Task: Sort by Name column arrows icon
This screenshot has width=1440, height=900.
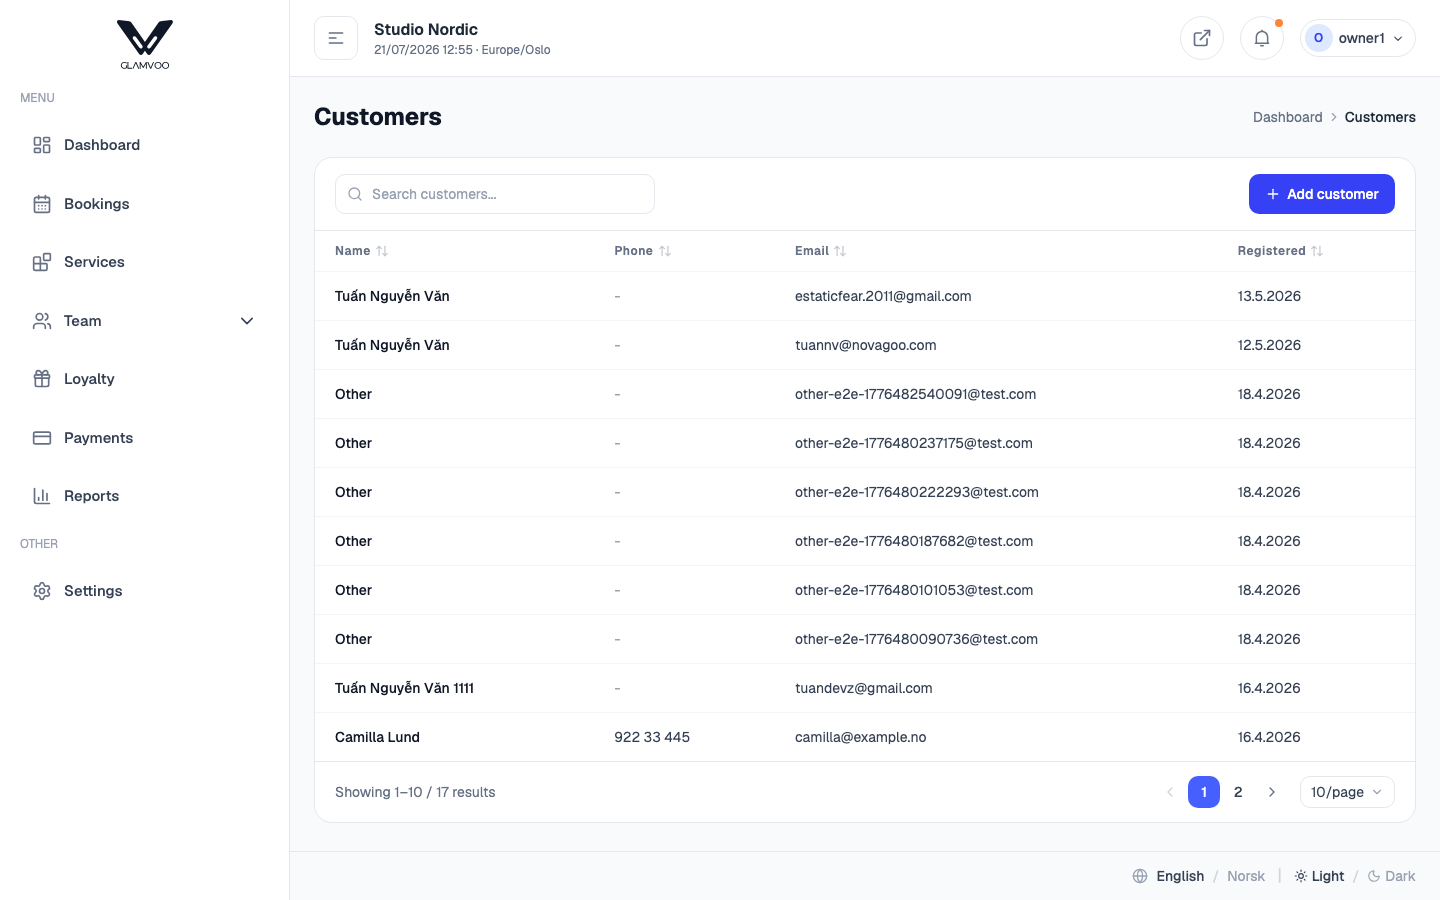Action: click(x=382, y=251)
